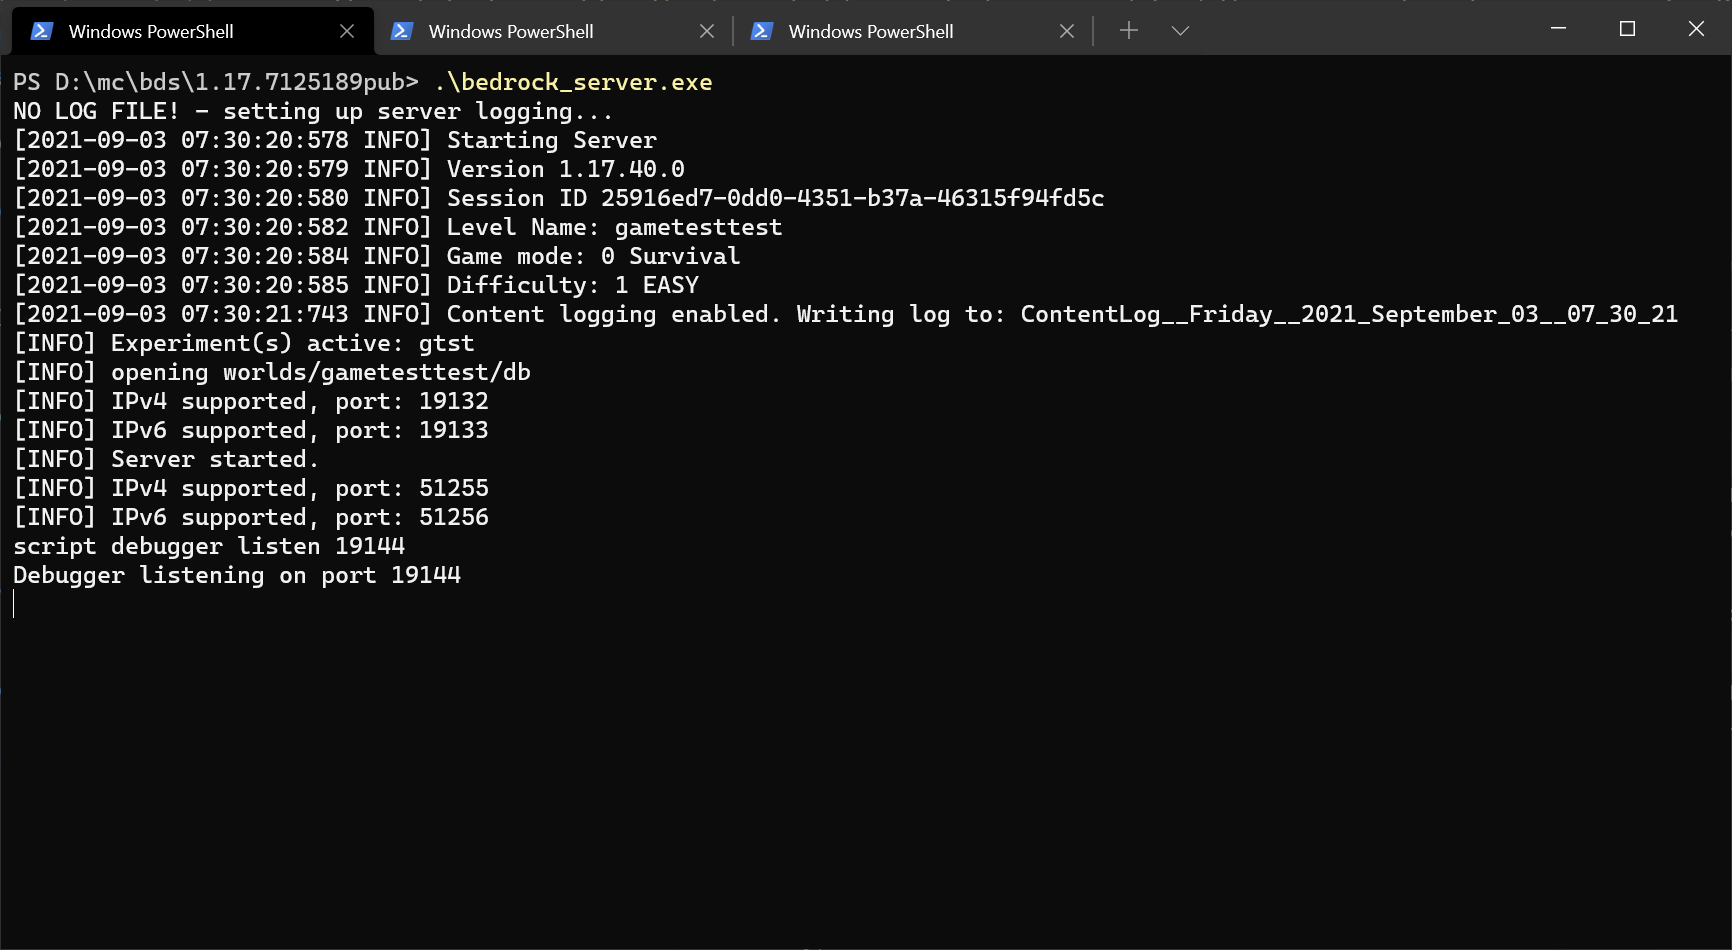Click the Server started log line
Screen dimensions: 1732x950
pyautogui.click(x=165, y=459)
